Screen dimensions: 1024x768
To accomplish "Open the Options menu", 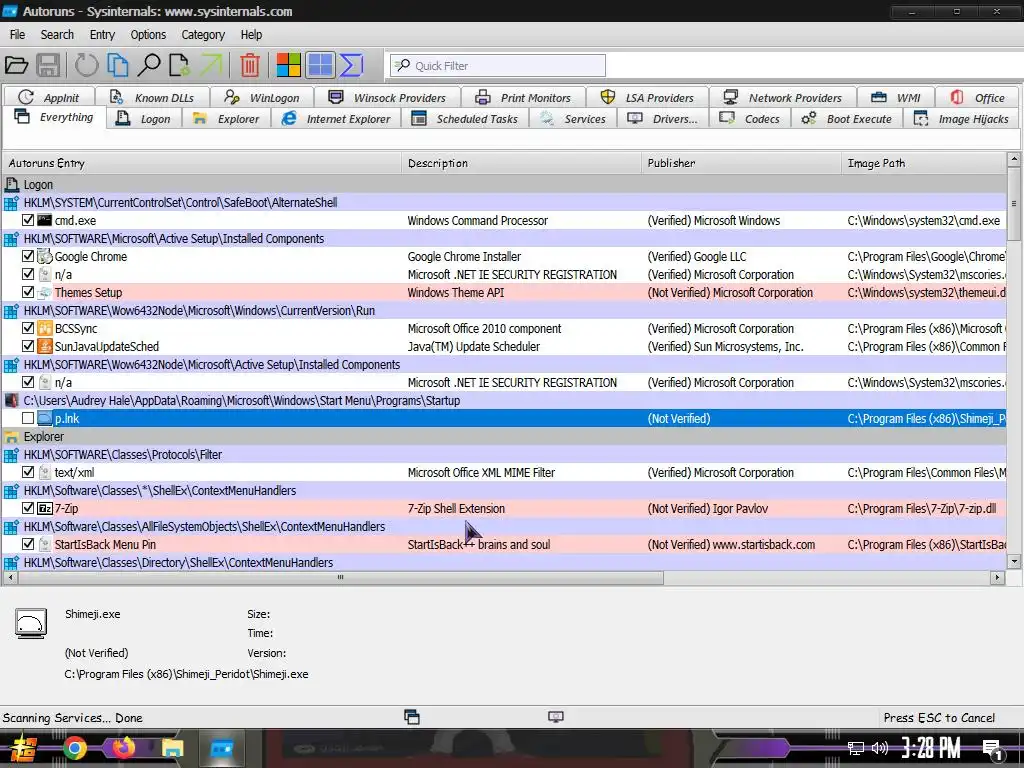I will (x=148, y=35).
